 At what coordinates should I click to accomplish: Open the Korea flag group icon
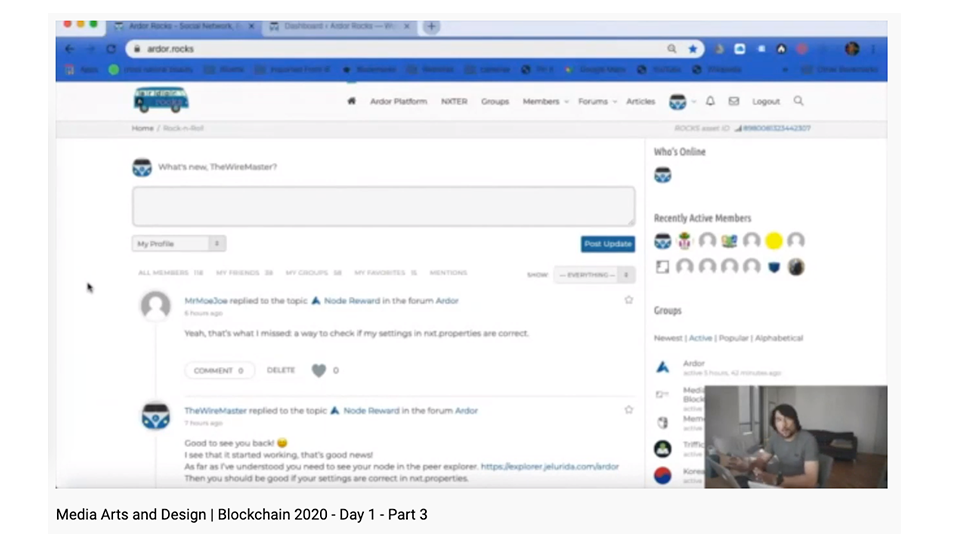[662, 475]
